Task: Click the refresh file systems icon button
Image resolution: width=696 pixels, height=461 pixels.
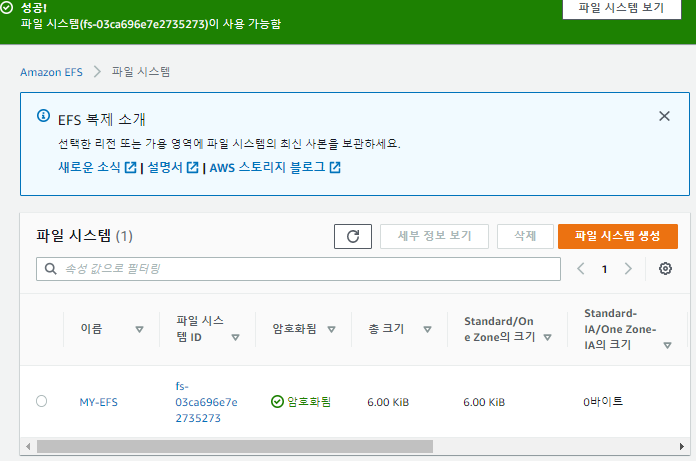Action: [x=353, y=236]
